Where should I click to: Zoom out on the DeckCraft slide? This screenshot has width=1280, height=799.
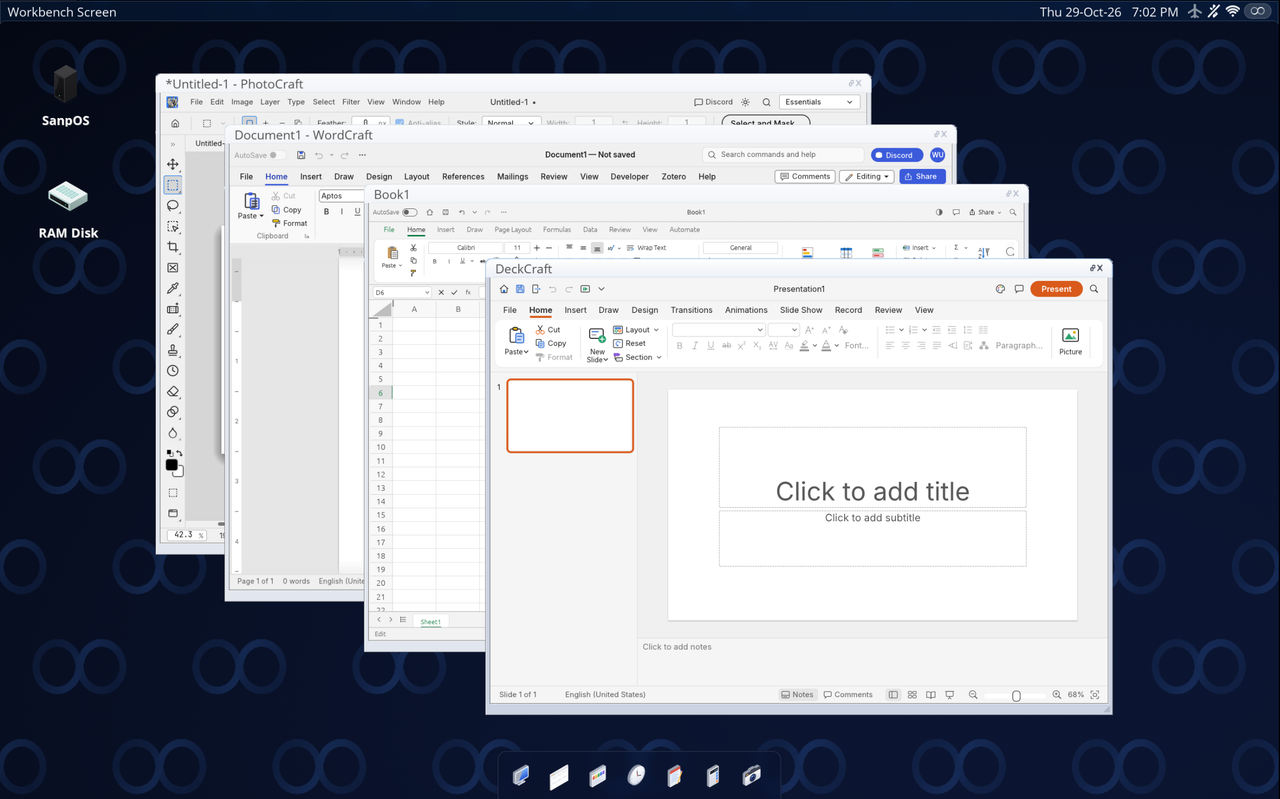pos(973,695)
